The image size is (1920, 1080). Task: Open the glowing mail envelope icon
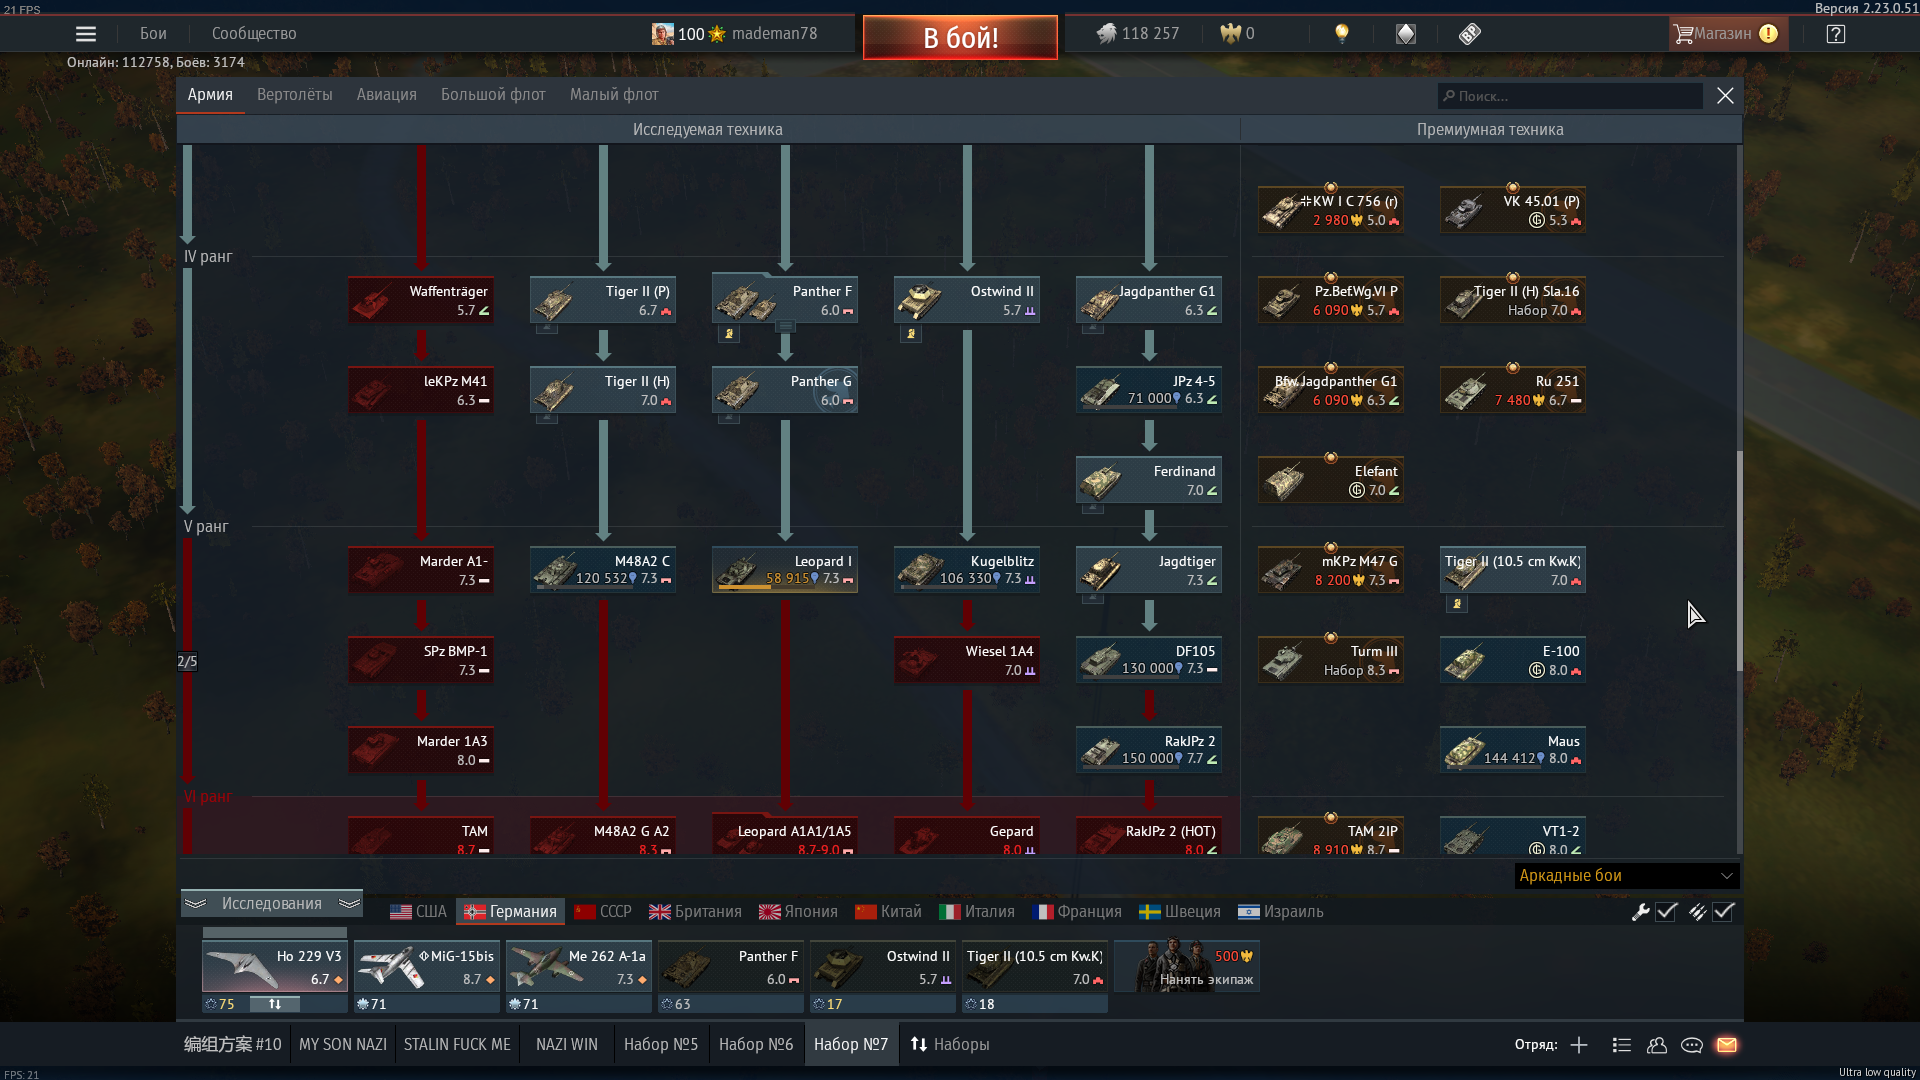(x=1727, y=1045)
